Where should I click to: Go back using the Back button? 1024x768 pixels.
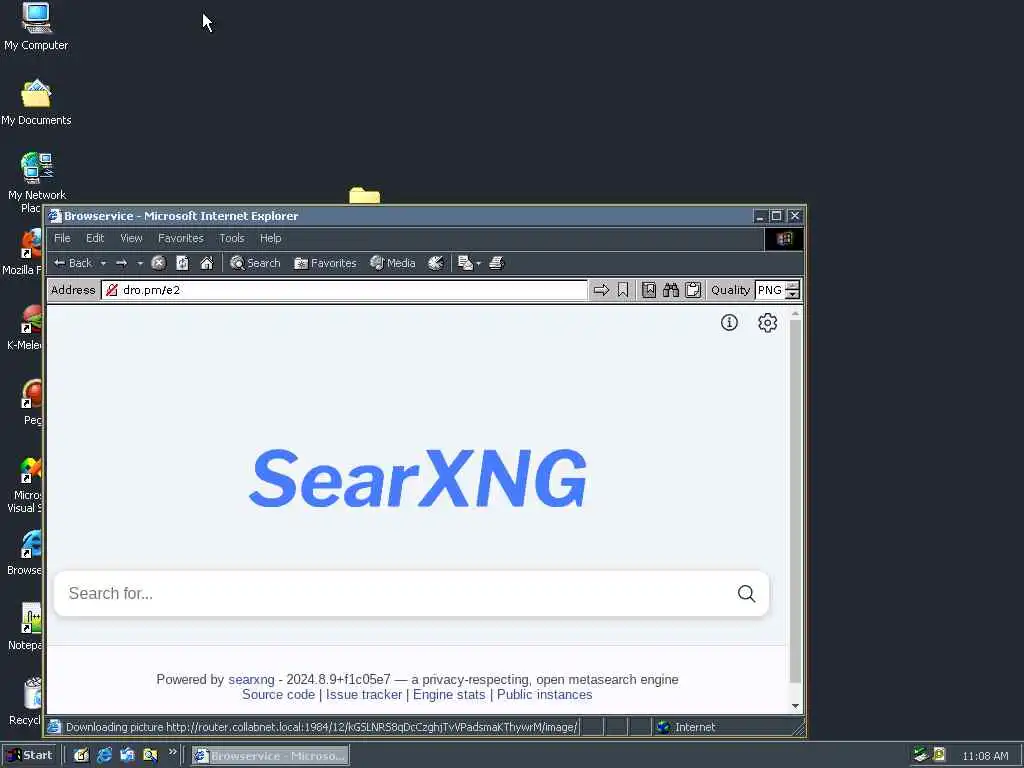point(73,263)
